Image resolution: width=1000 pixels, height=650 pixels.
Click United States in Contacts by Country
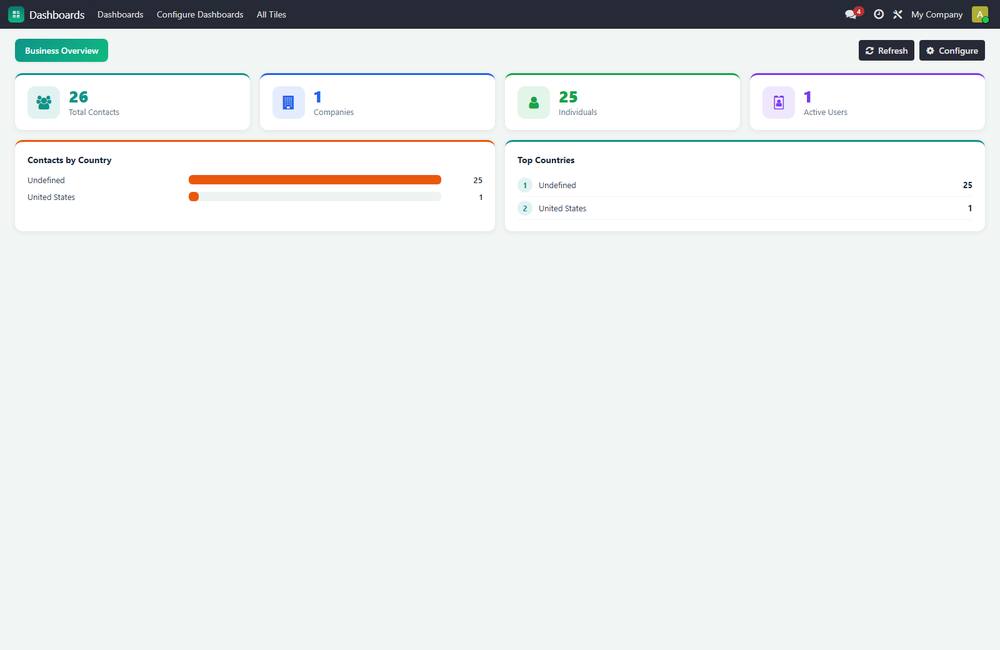51,197
